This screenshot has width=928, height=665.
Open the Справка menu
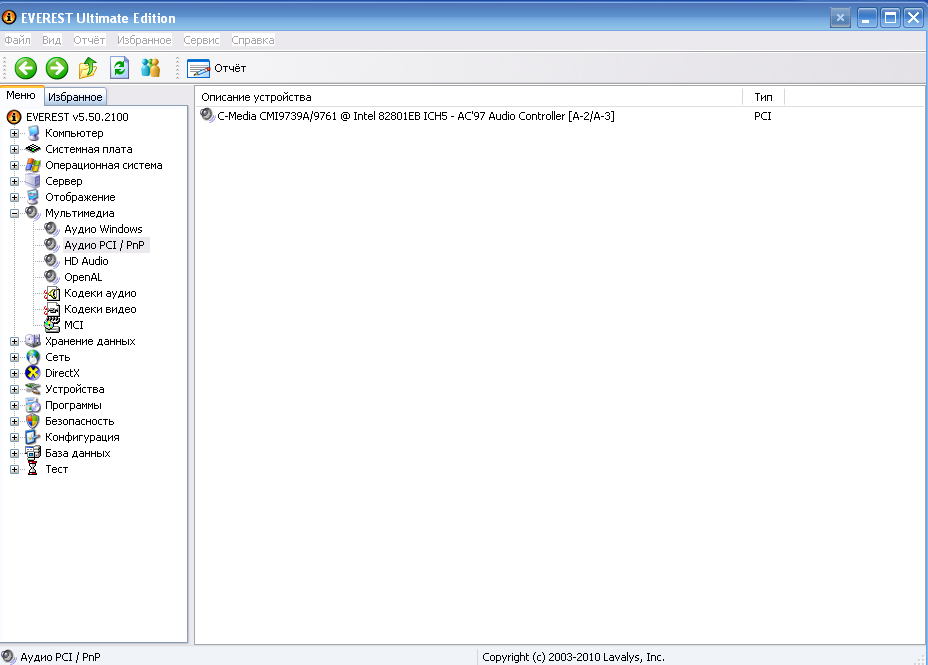(x=253, y=40)
